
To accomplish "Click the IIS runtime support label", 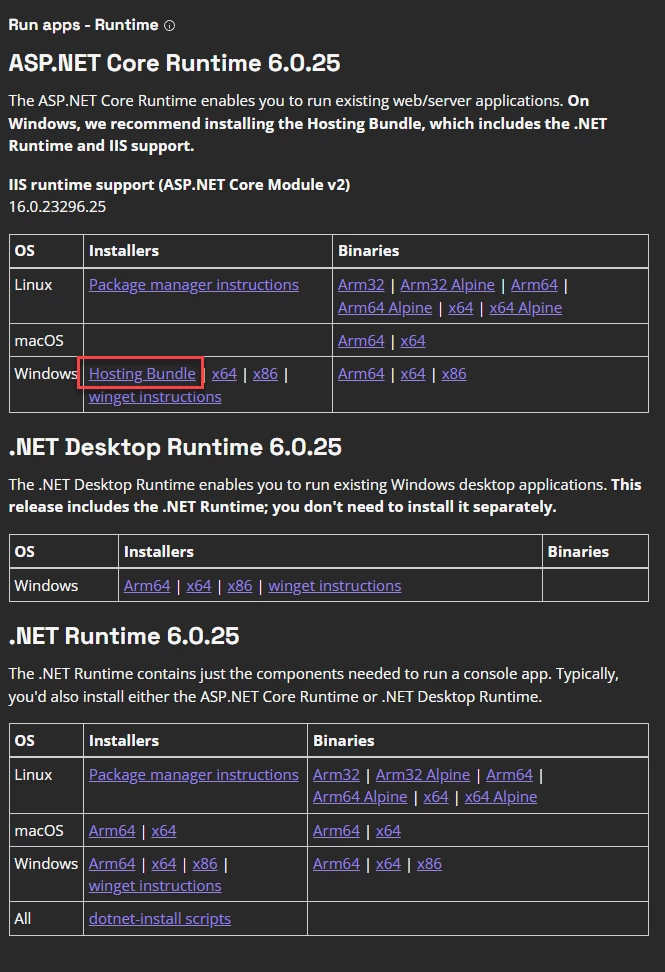I will tap(179, 185).
